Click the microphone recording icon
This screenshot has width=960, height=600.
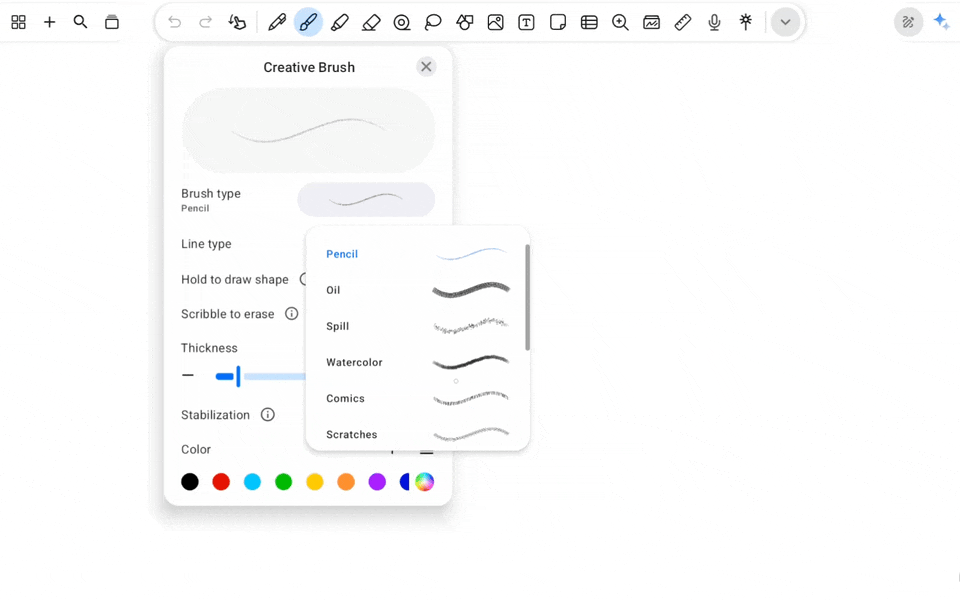[x=714, y=22]
